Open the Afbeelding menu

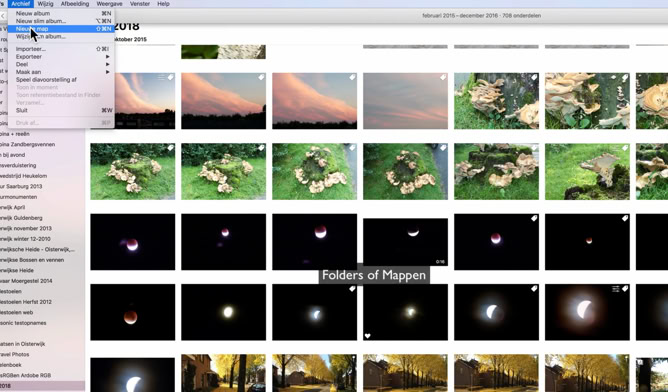75,4
